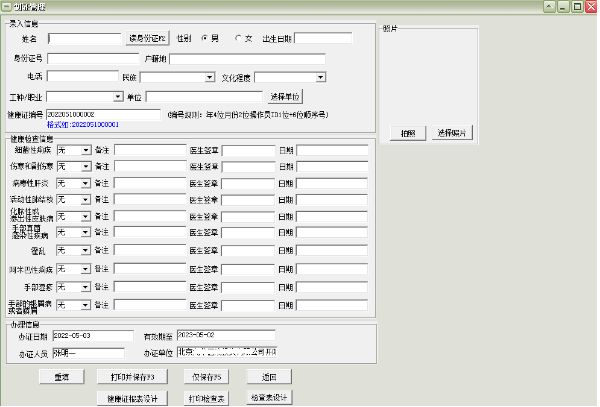Click the 选择照片 button

(453, 133)
